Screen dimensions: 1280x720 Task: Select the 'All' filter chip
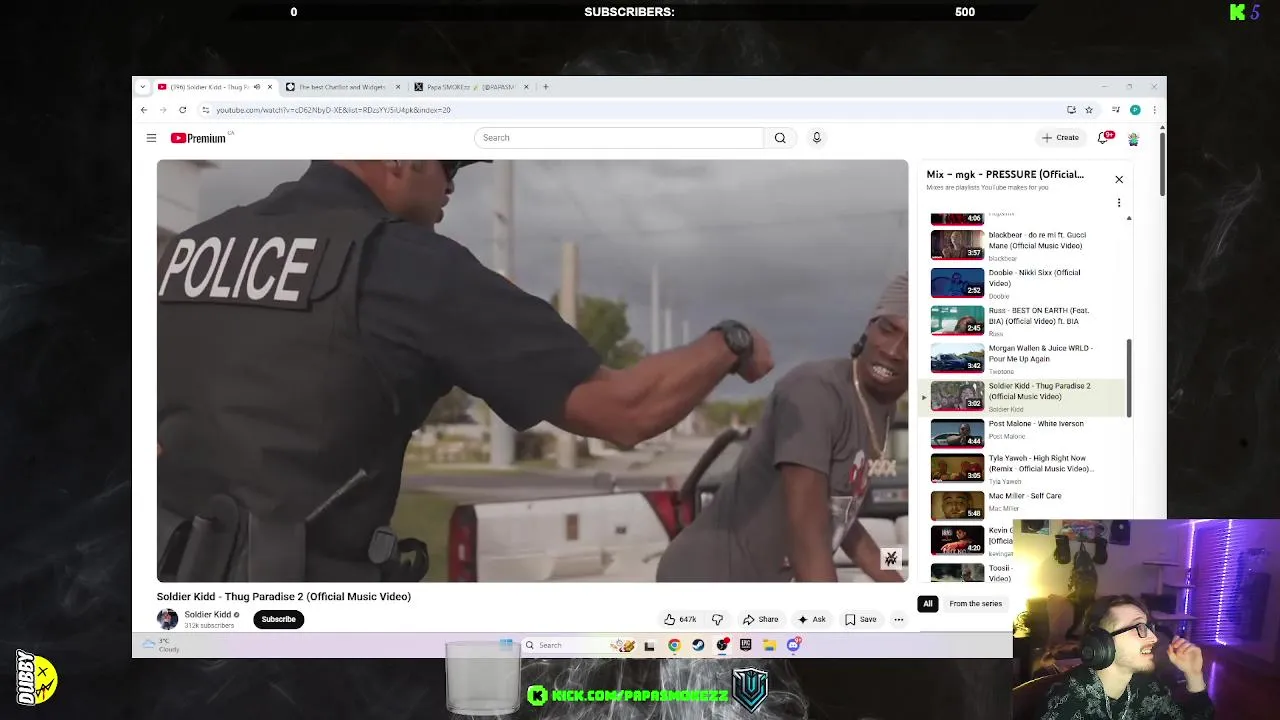tap(928, 604)
